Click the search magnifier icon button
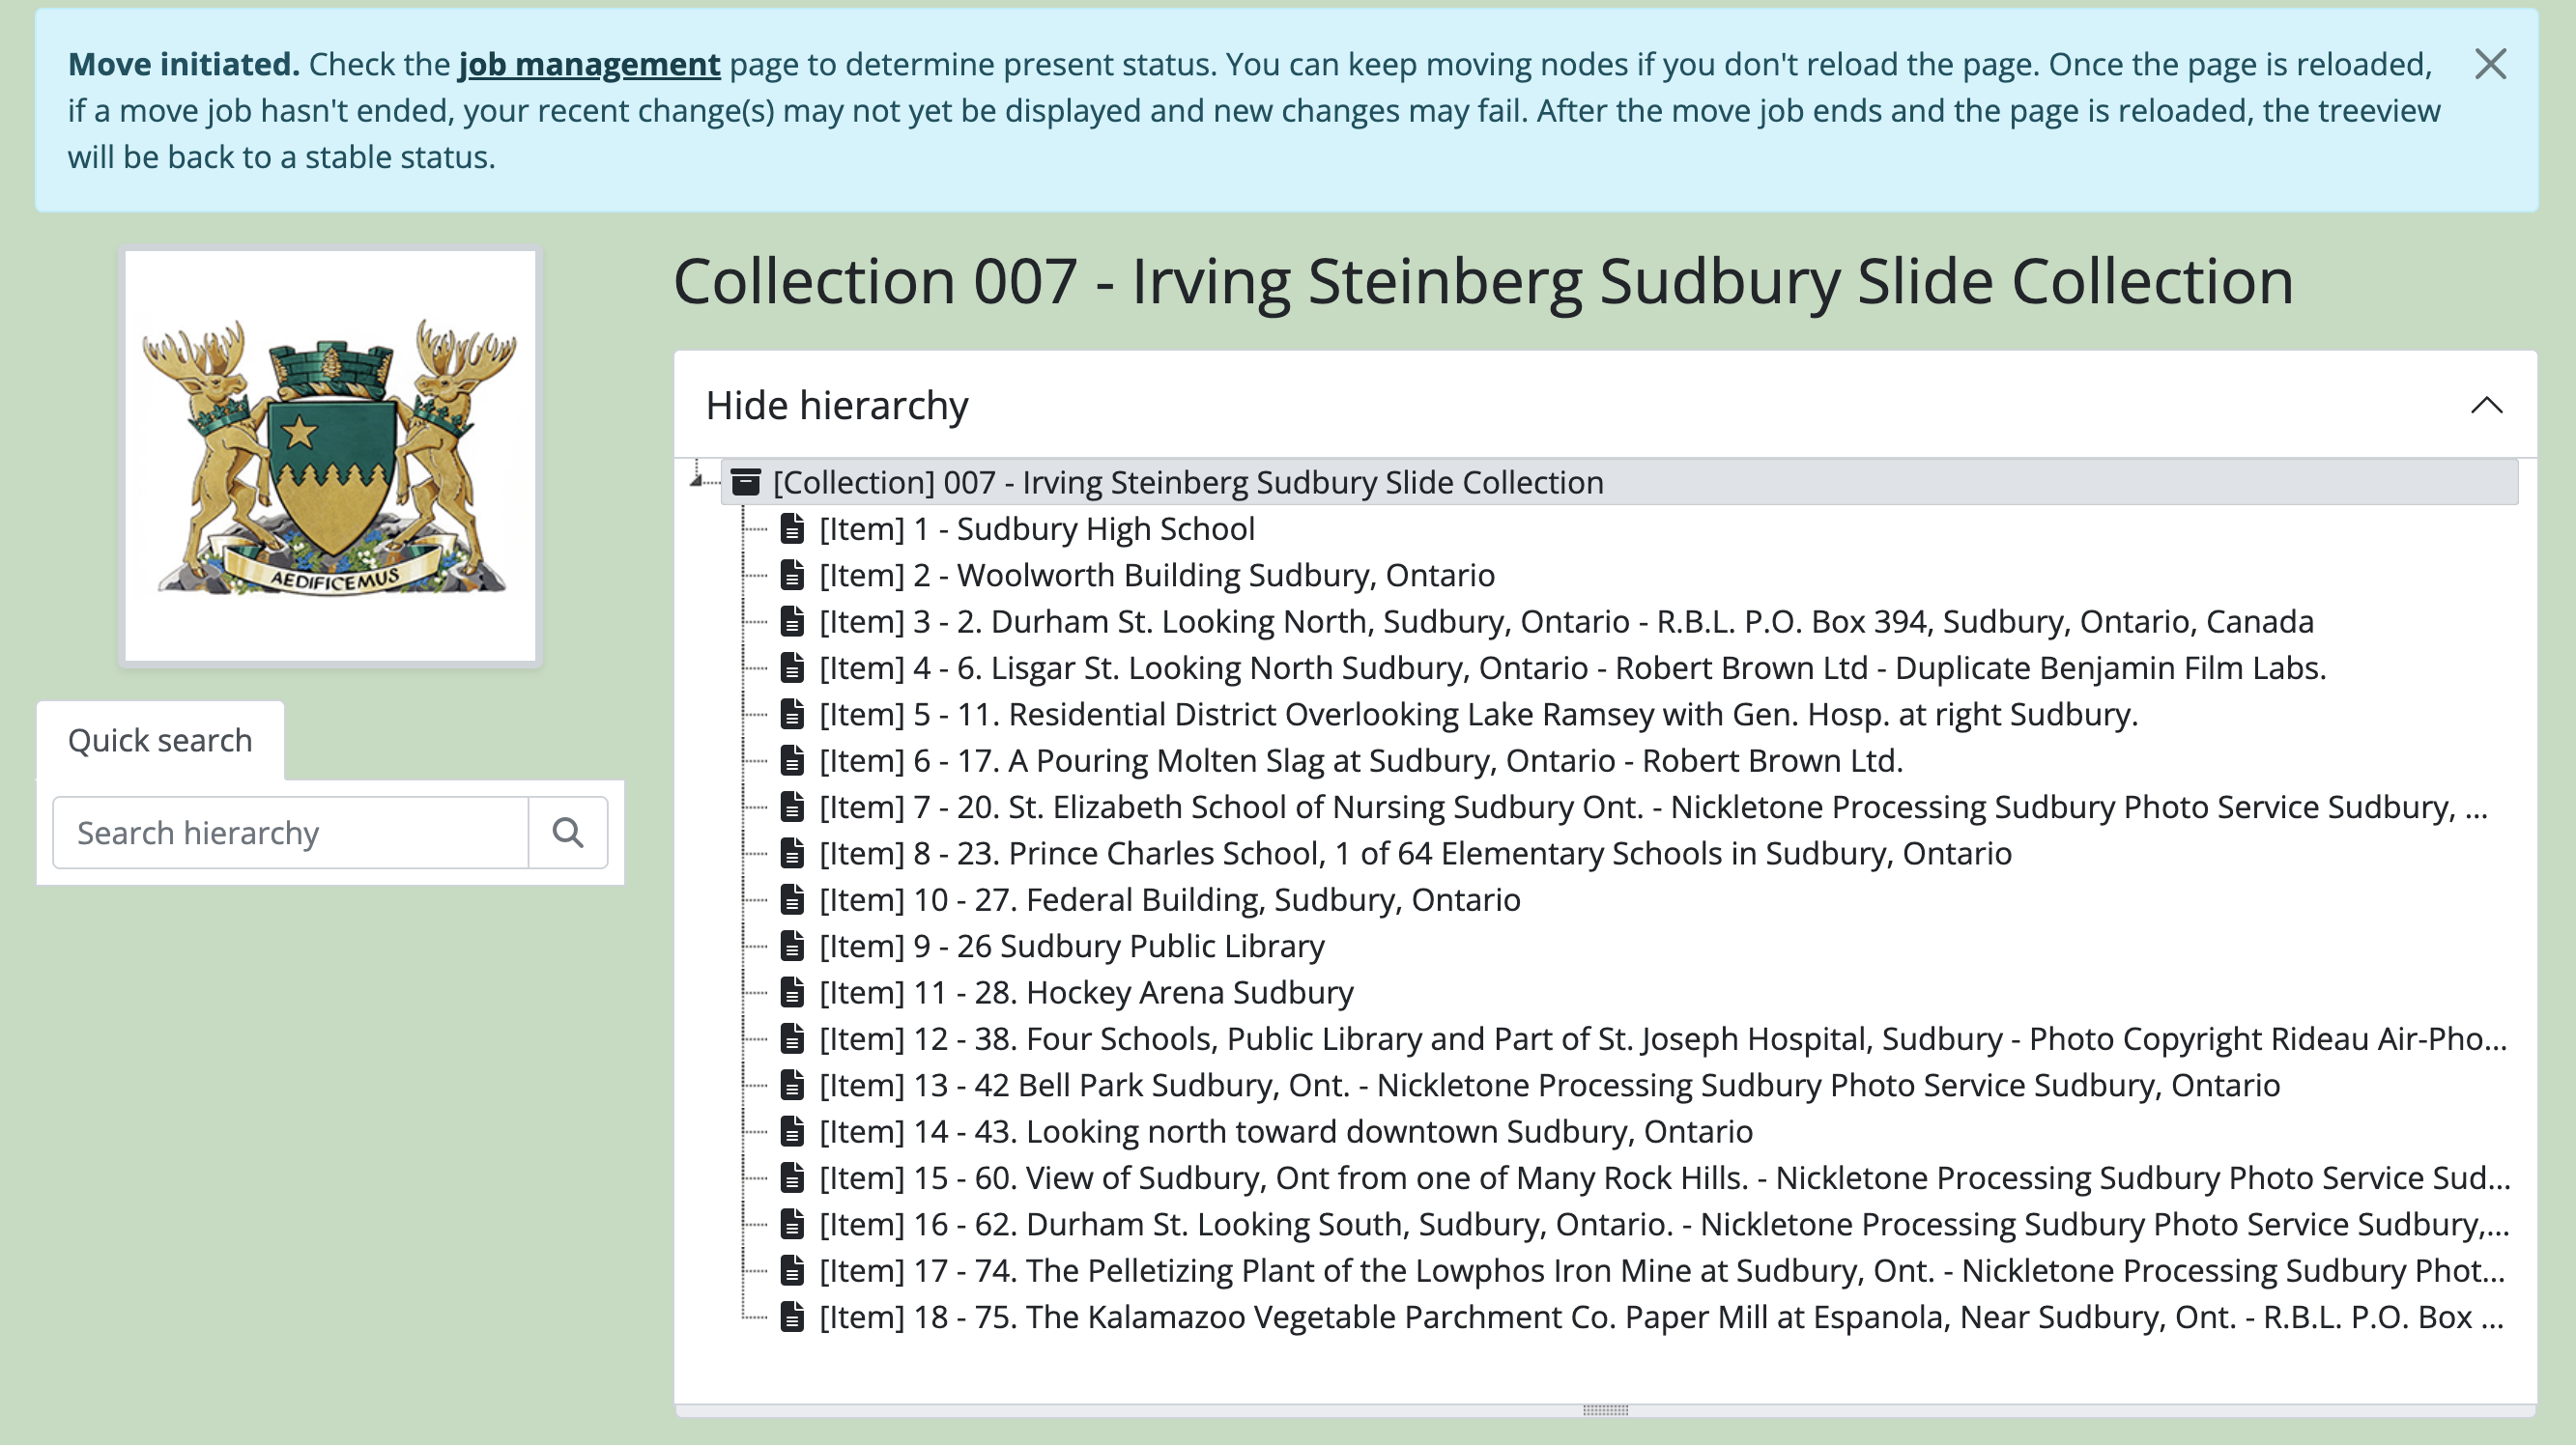2576x1445 pixels. tap(567, 833)
